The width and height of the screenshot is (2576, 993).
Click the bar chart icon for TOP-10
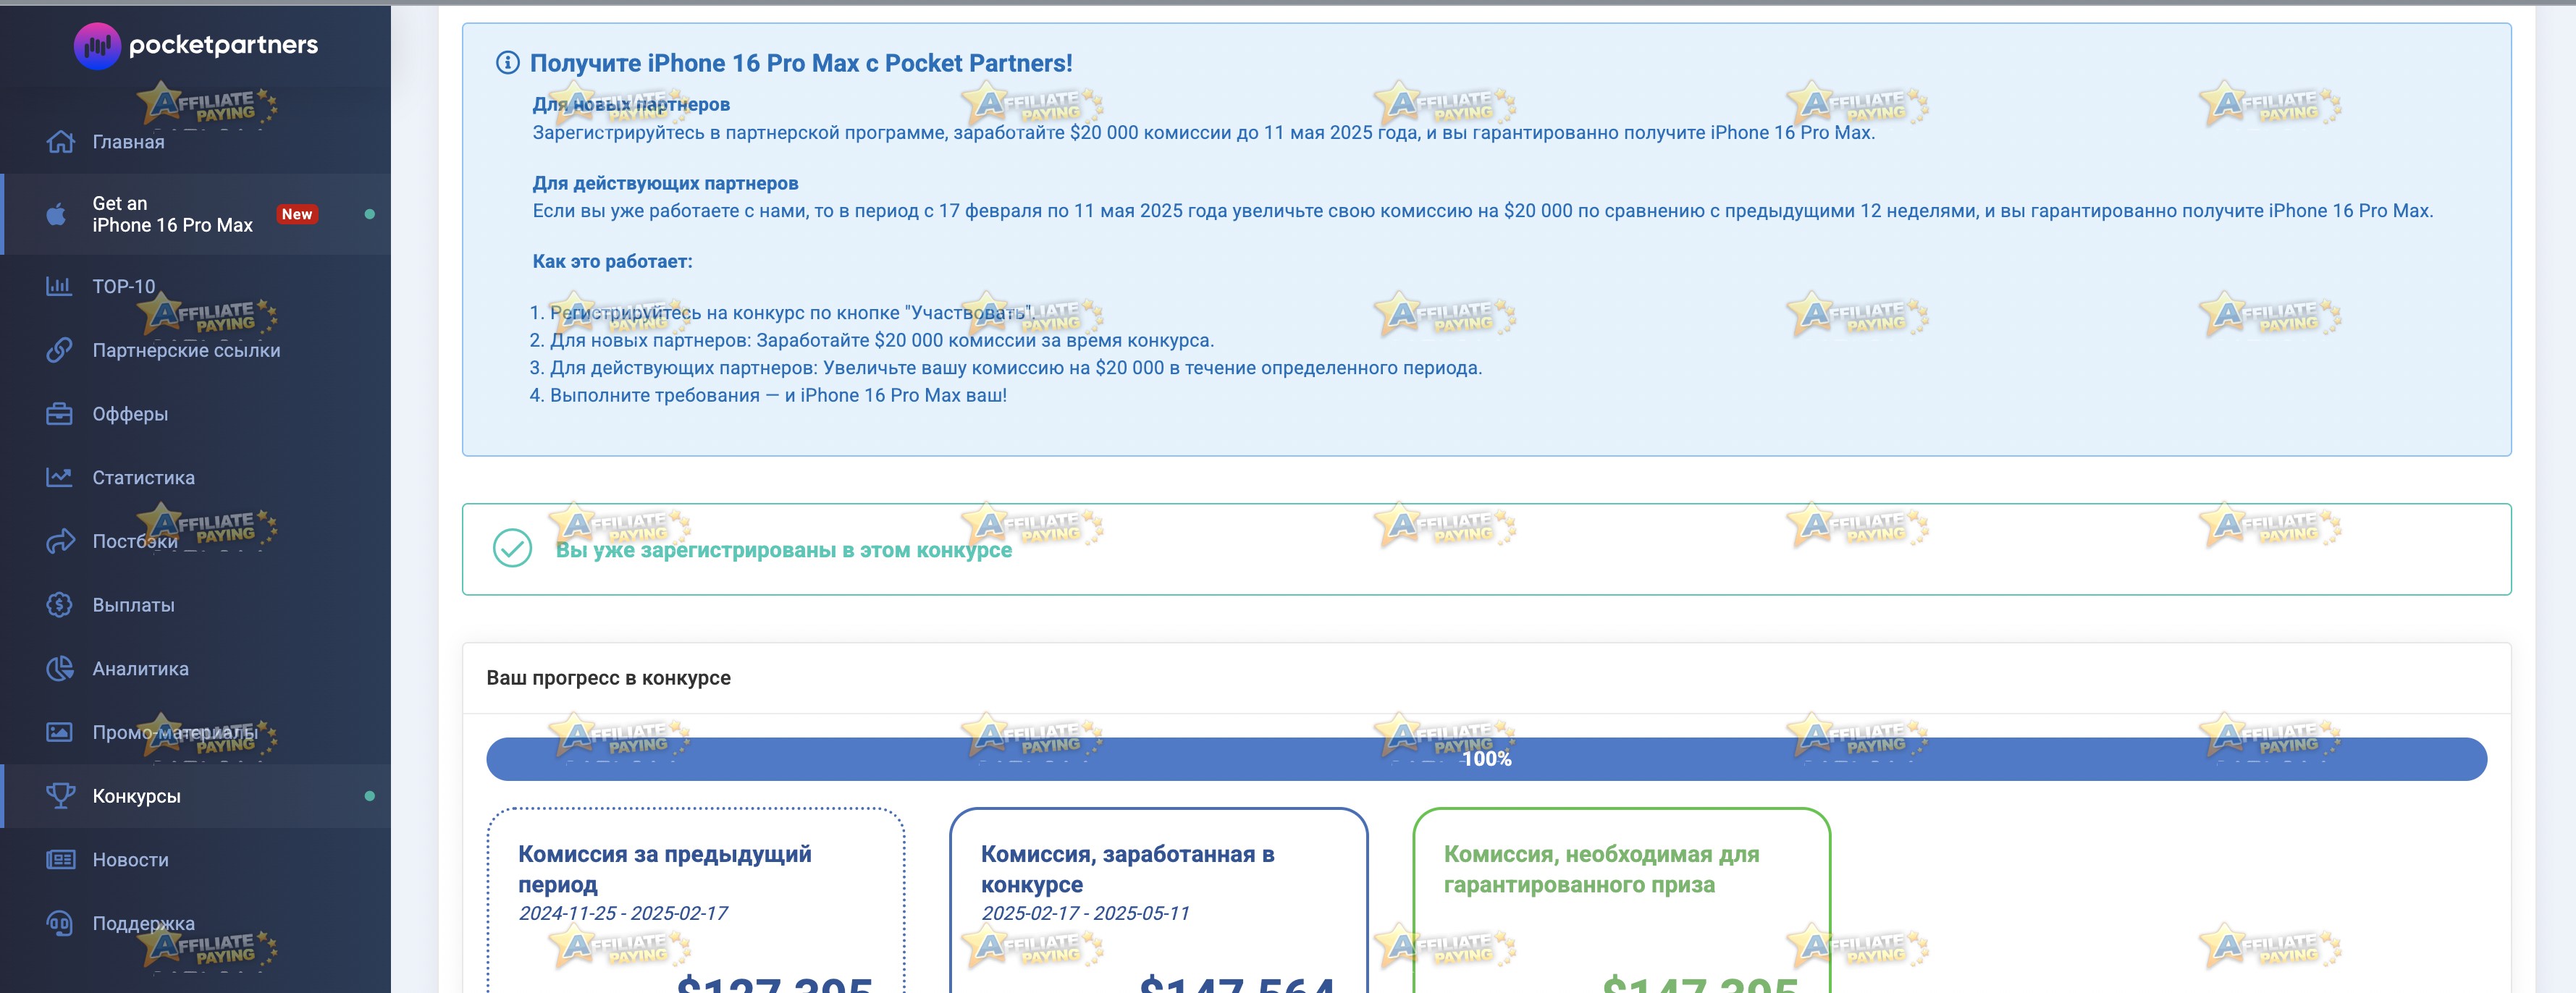coord(59,286)
